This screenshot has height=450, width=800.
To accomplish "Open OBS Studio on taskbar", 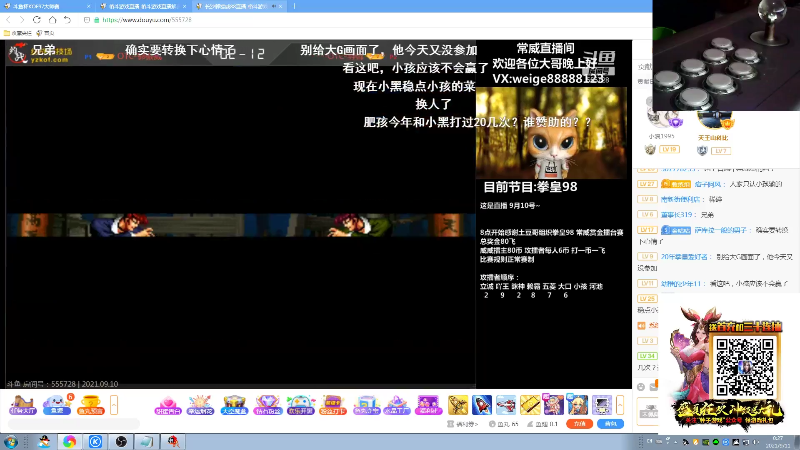I will click(x=121, y=442).
